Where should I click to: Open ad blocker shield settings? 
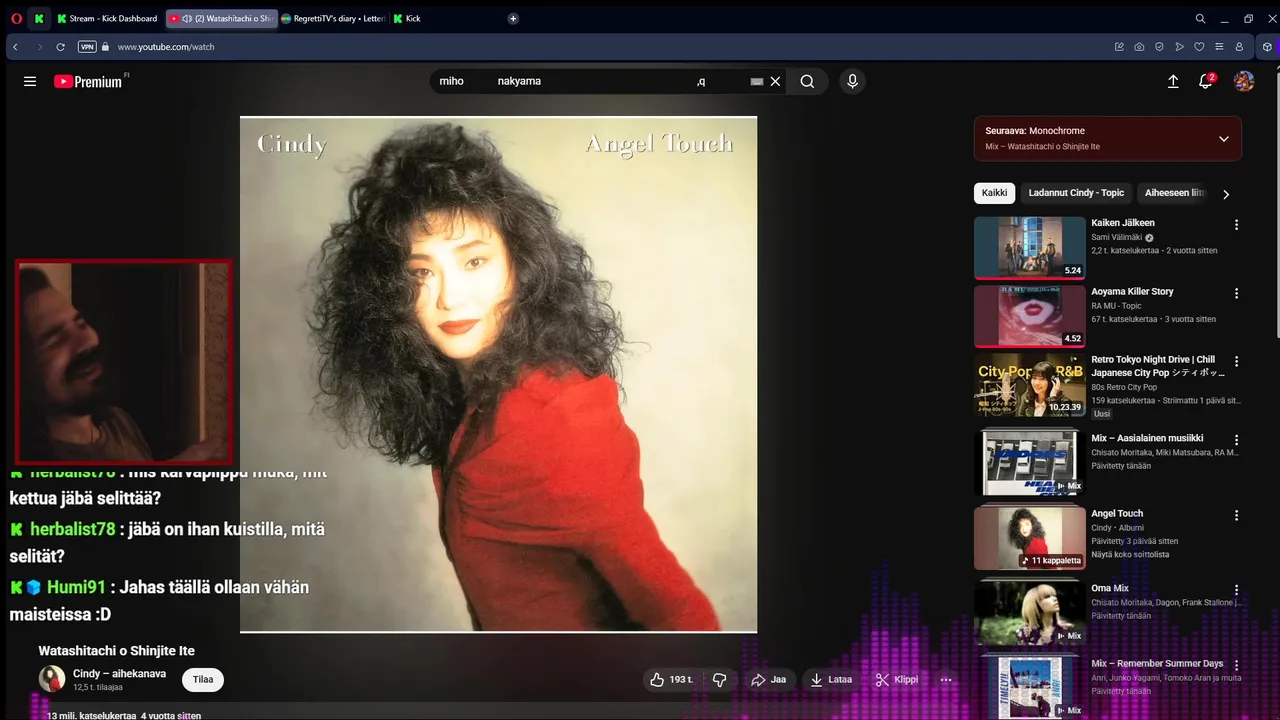coord(1159,47)
